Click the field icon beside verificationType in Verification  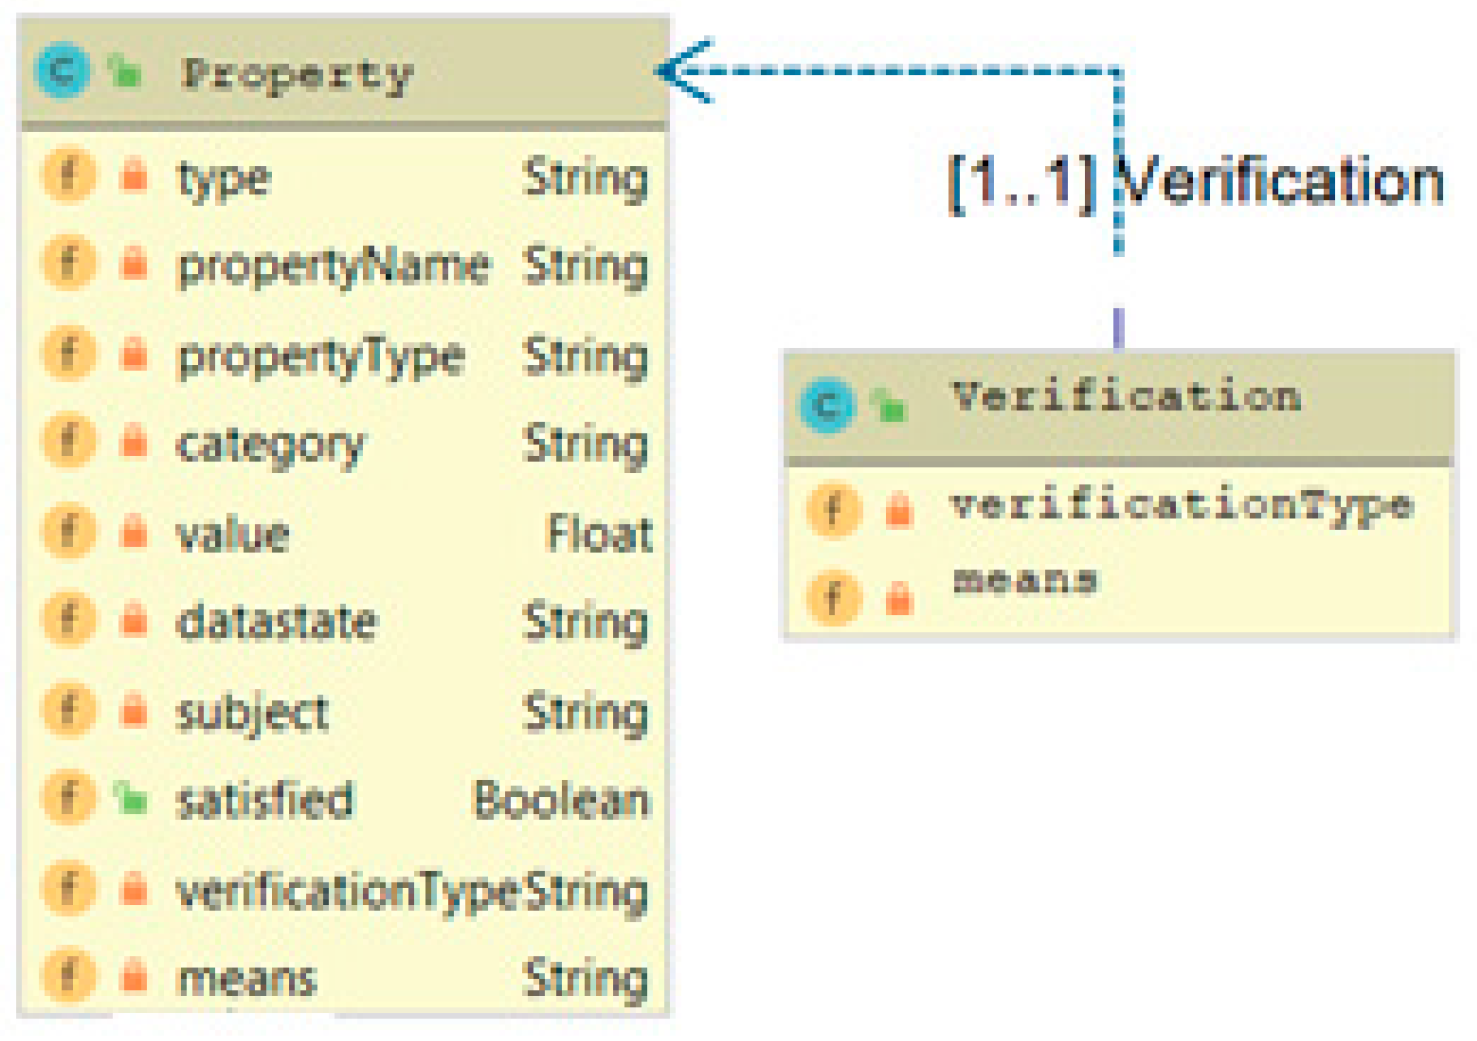click(x=833, y=509)
